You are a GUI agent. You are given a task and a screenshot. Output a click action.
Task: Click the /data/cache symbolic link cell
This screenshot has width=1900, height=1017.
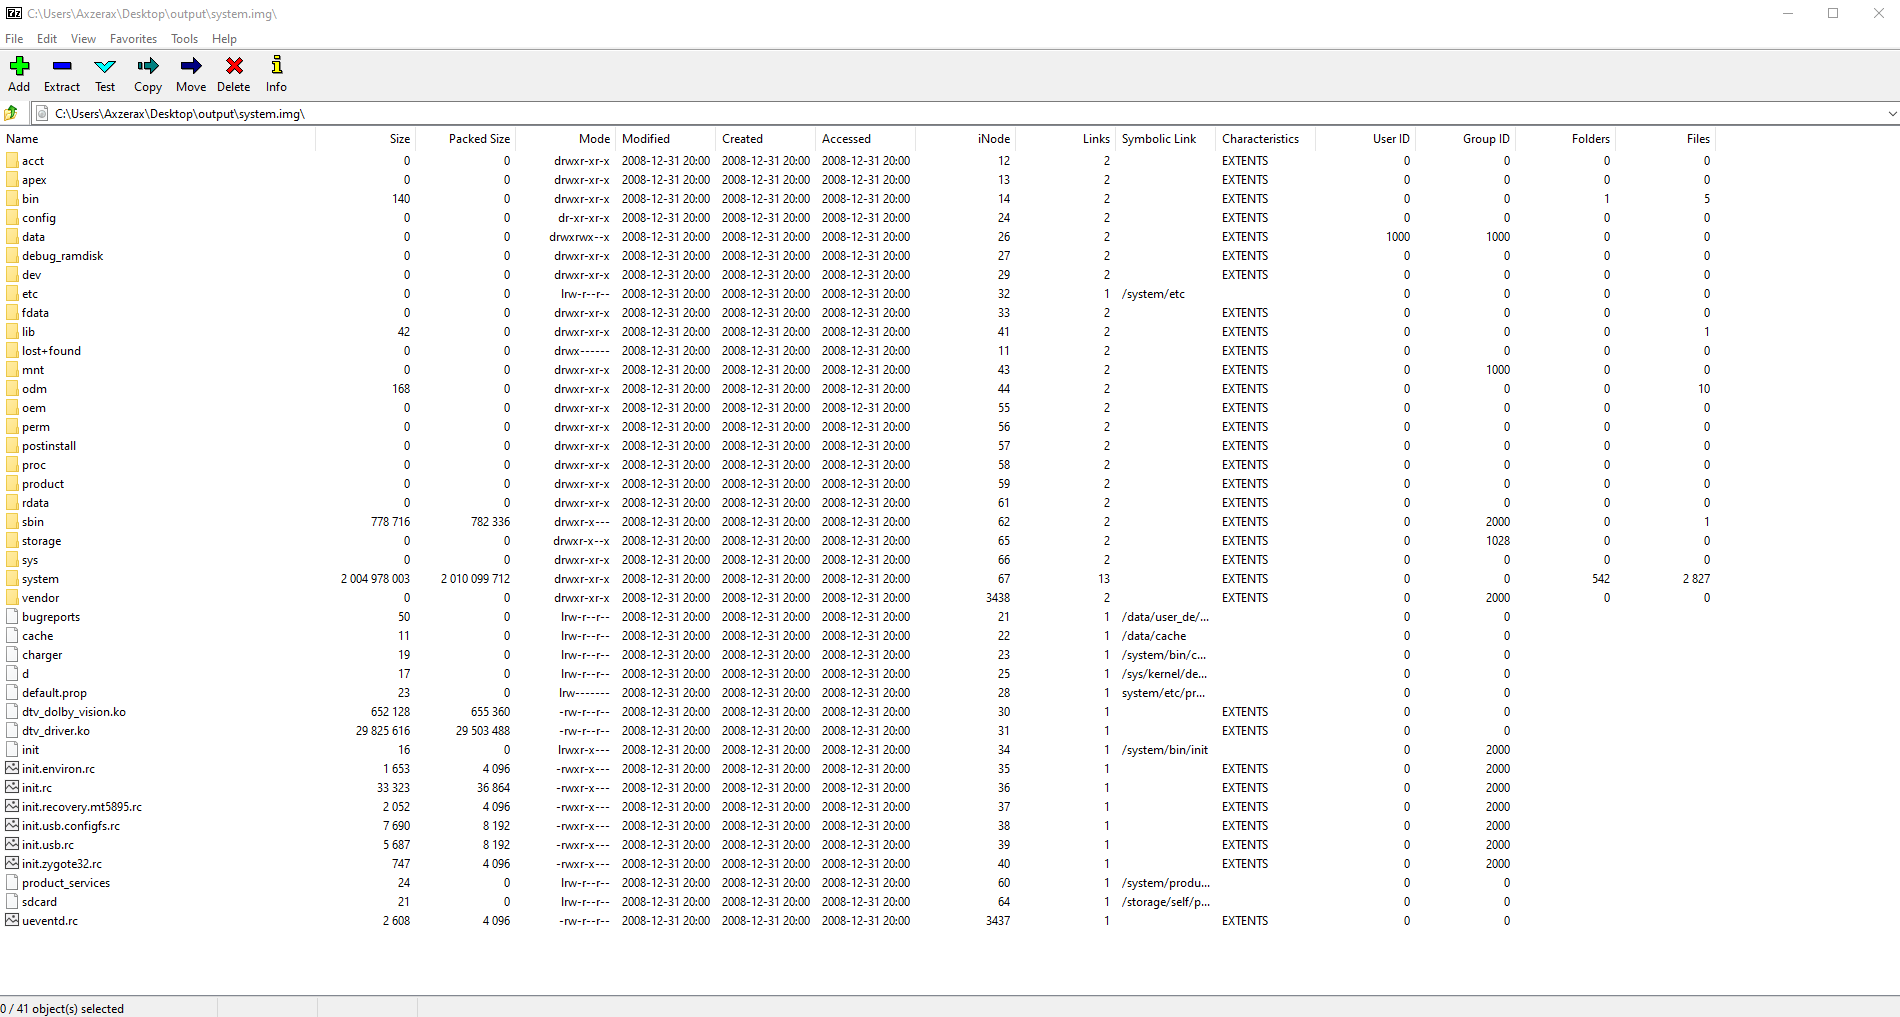(1154, 636)
